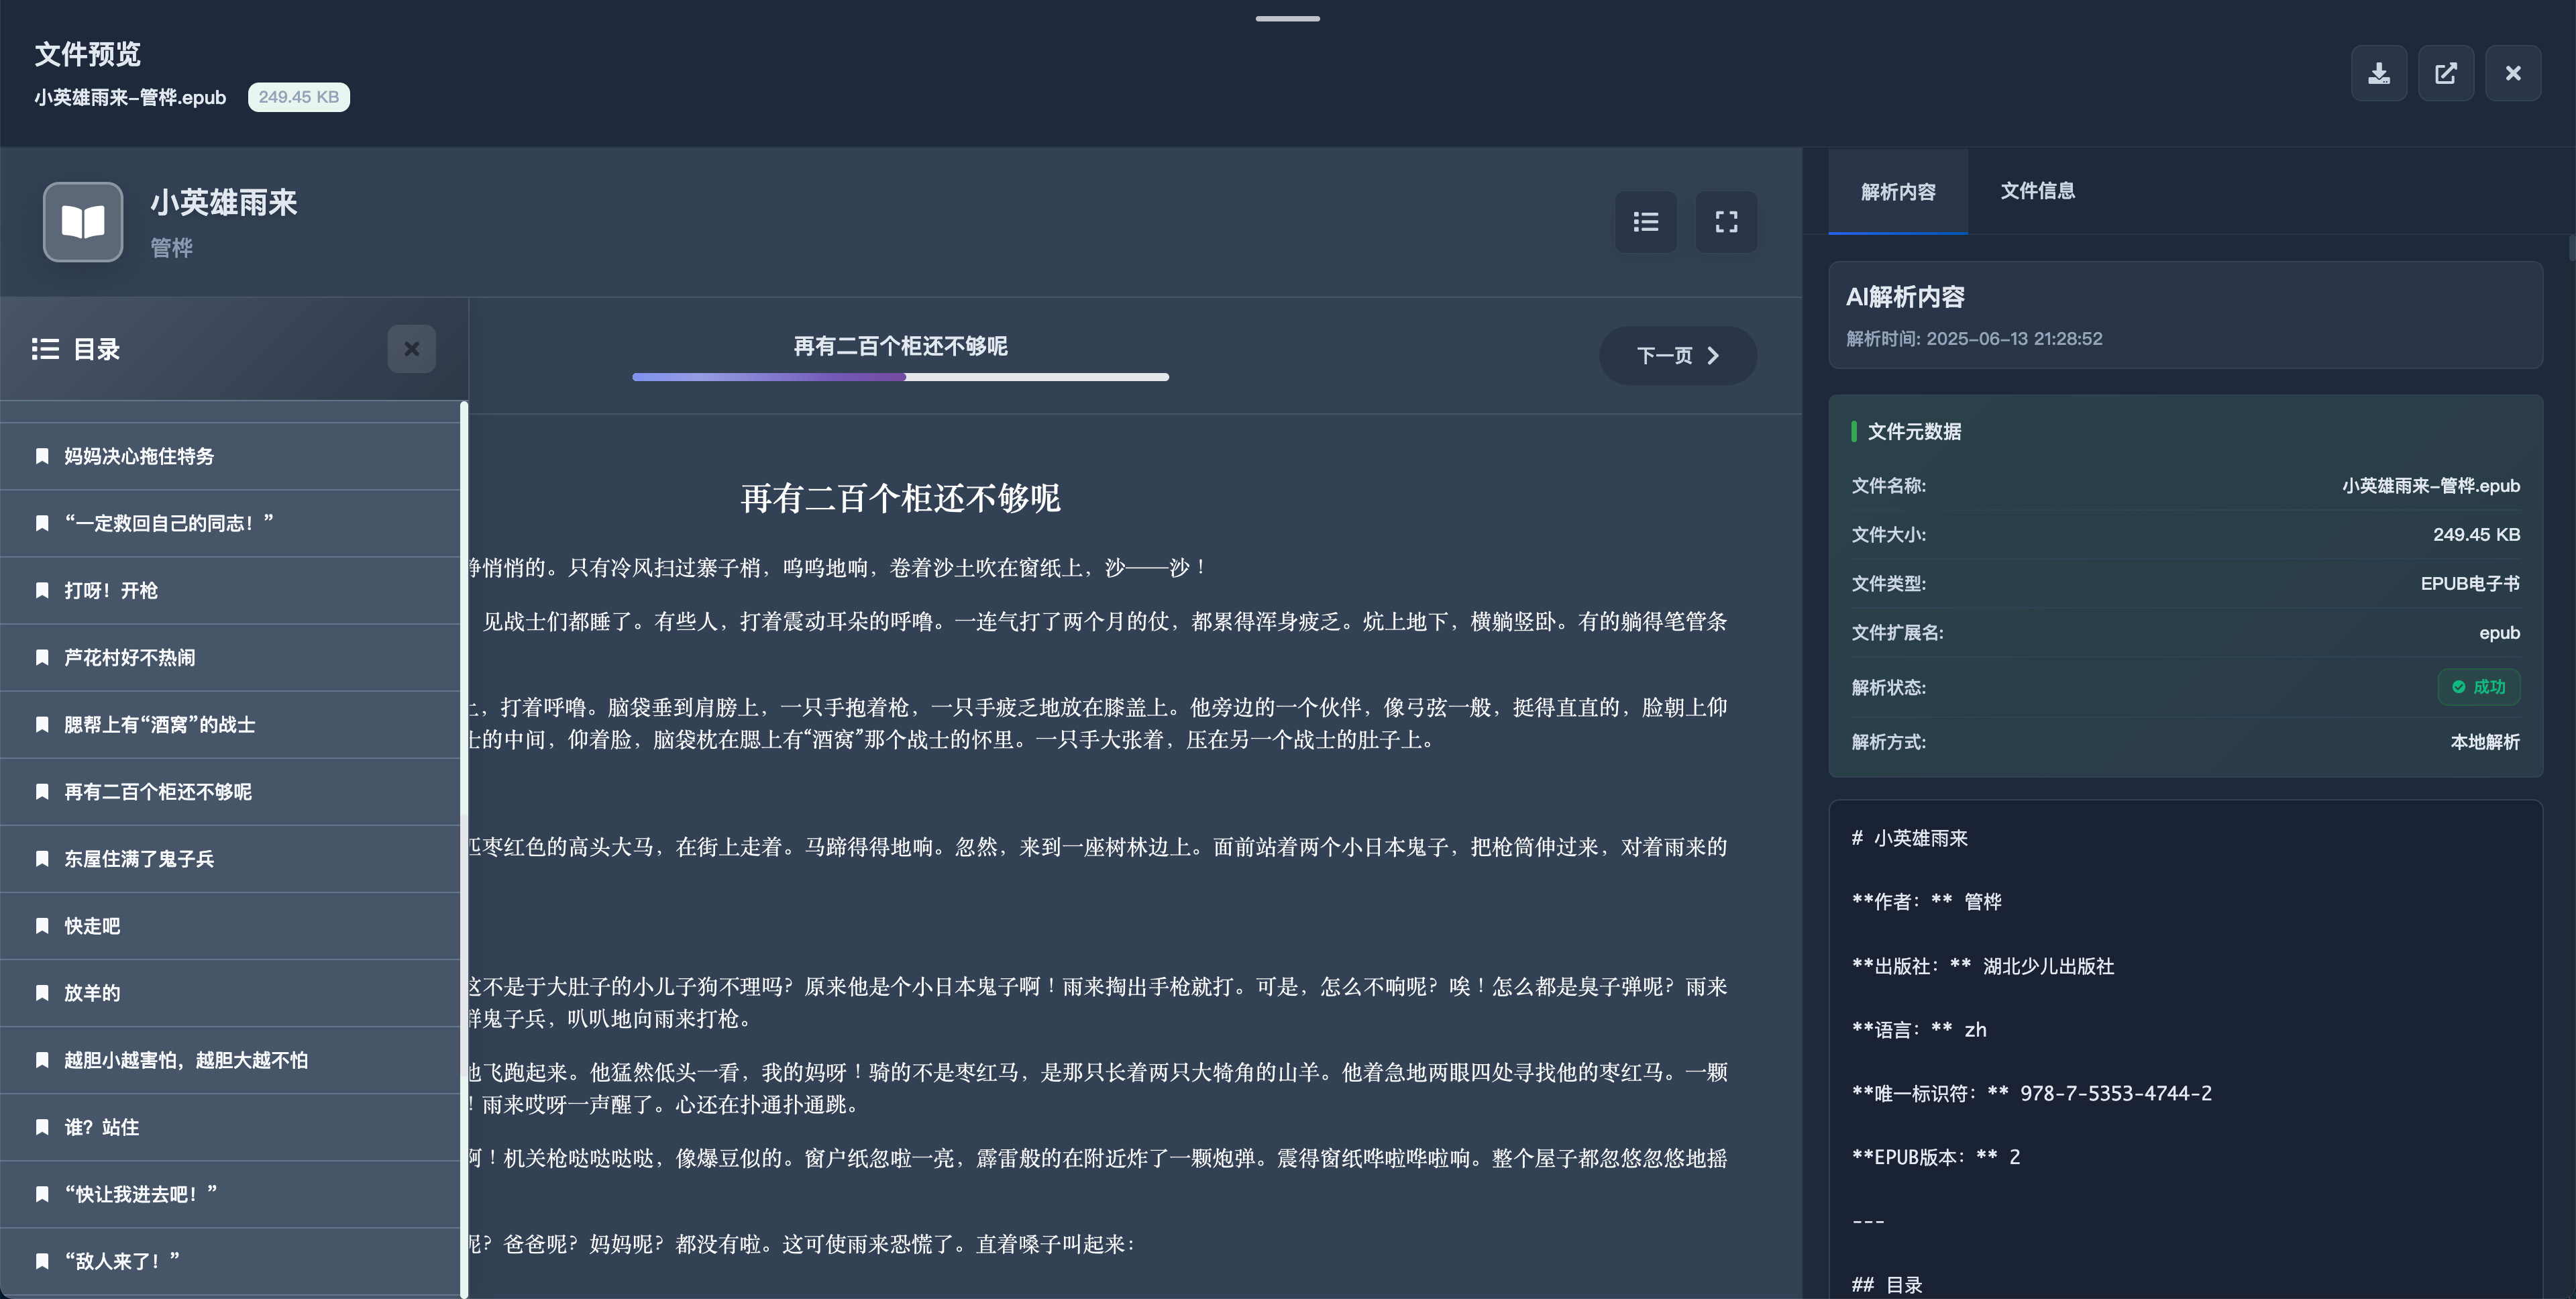Open chapter “快让我进去吧！”

230,1194
